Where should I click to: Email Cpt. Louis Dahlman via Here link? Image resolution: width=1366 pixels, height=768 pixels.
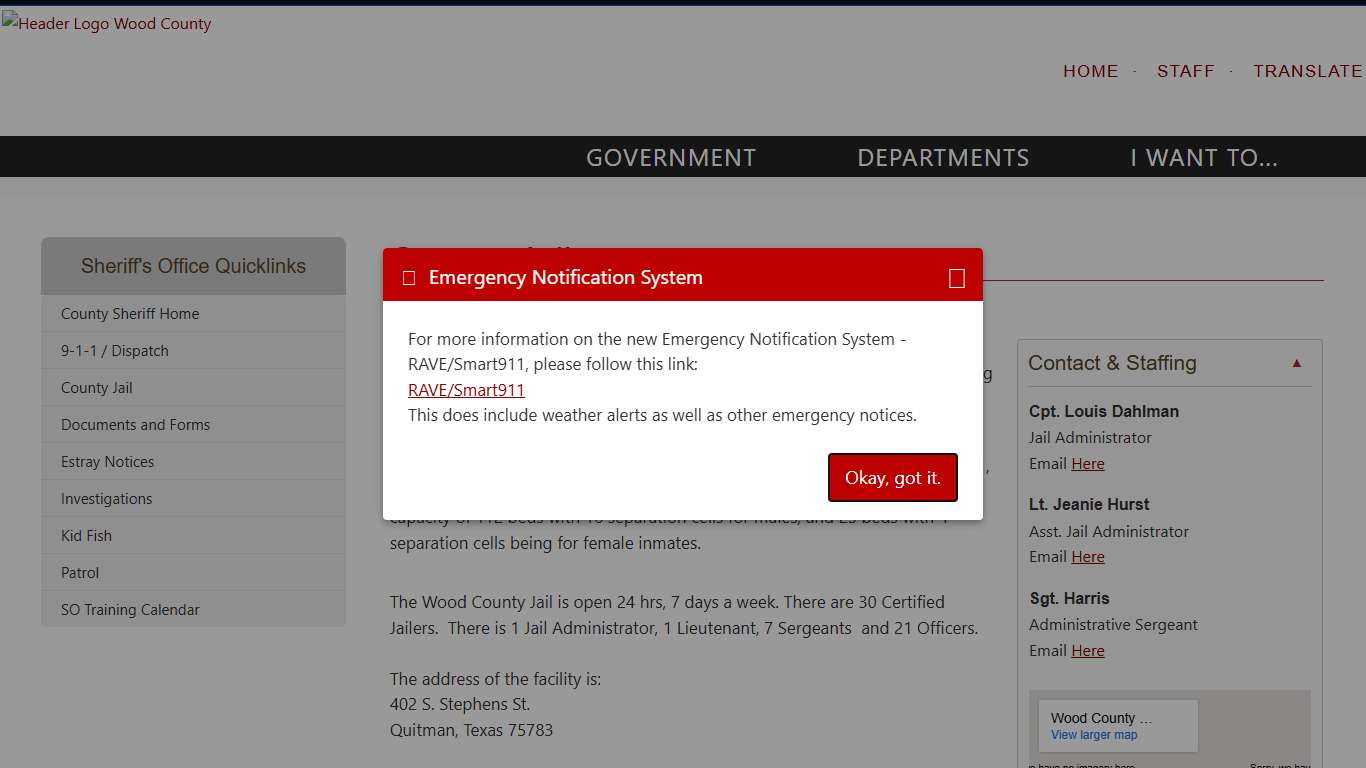point(1087,464)
